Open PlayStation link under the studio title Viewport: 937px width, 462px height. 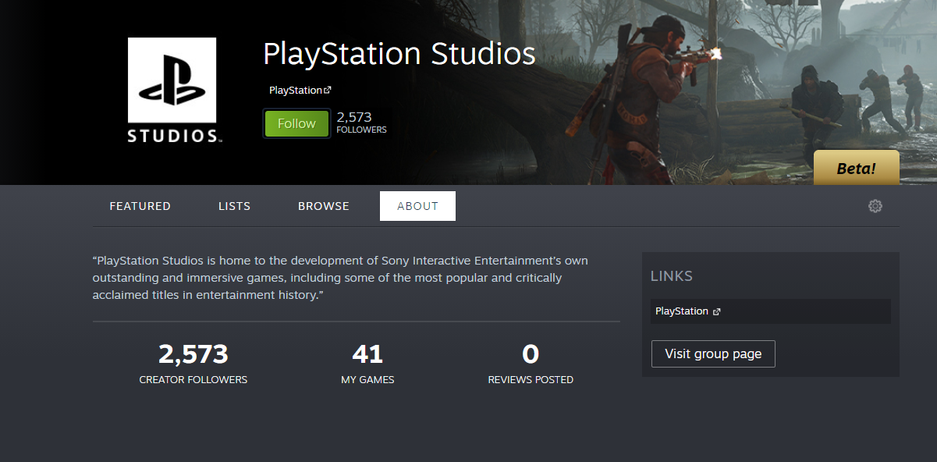tap(295, 91)
